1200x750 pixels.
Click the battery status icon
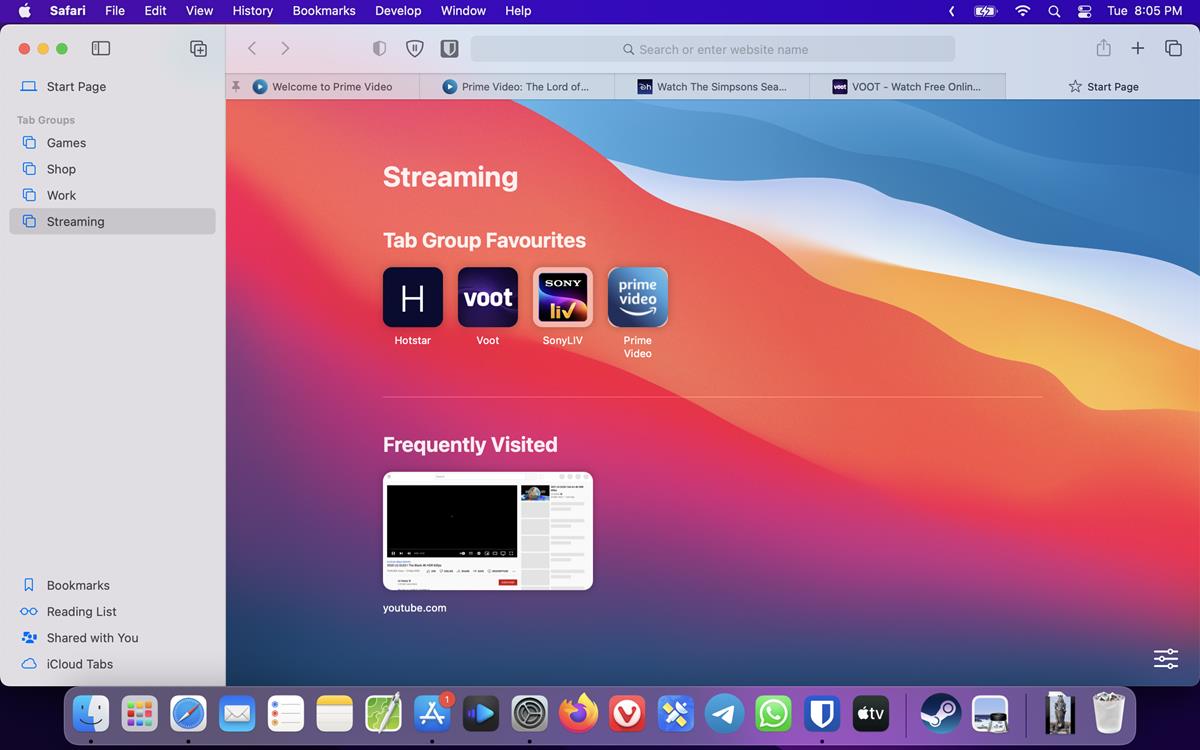986,11
